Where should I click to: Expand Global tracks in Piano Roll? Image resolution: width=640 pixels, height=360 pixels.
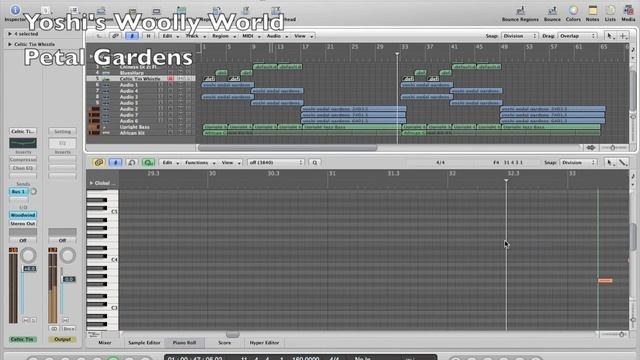(x=91, y=183)
